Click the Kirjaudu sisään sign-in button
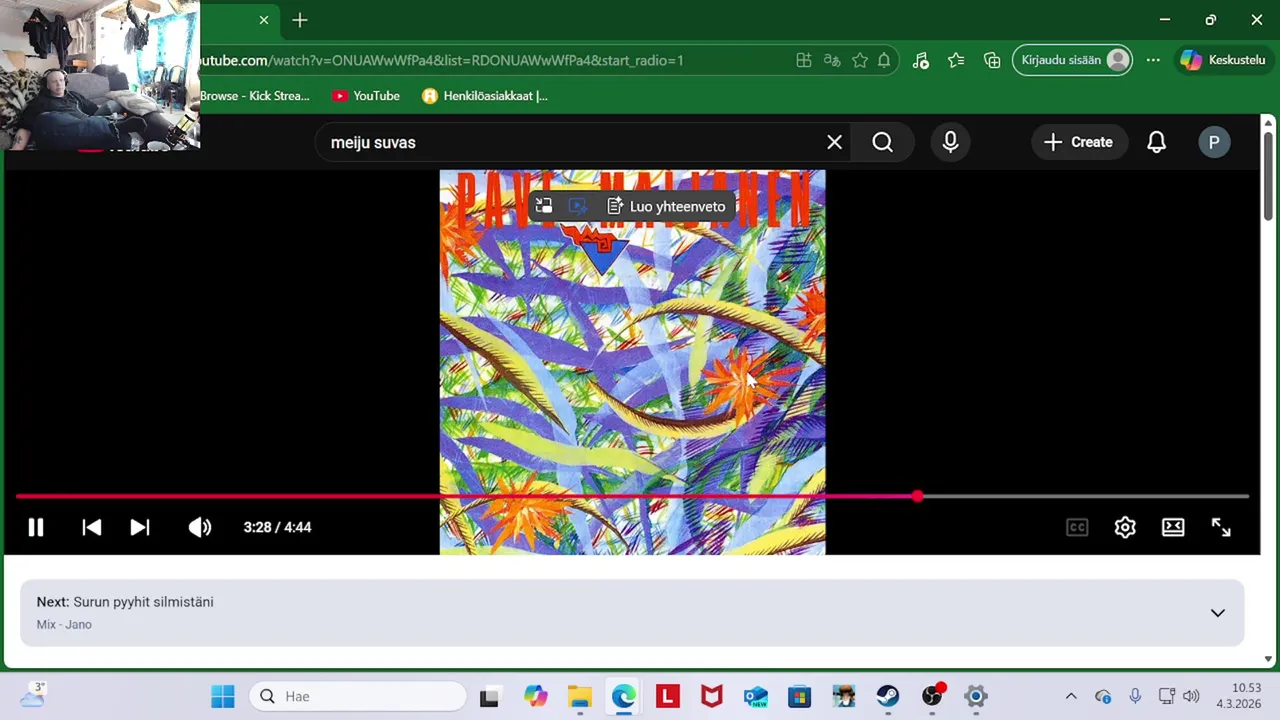Screen dimensions: 1280x720 [x=1073, y=60]
